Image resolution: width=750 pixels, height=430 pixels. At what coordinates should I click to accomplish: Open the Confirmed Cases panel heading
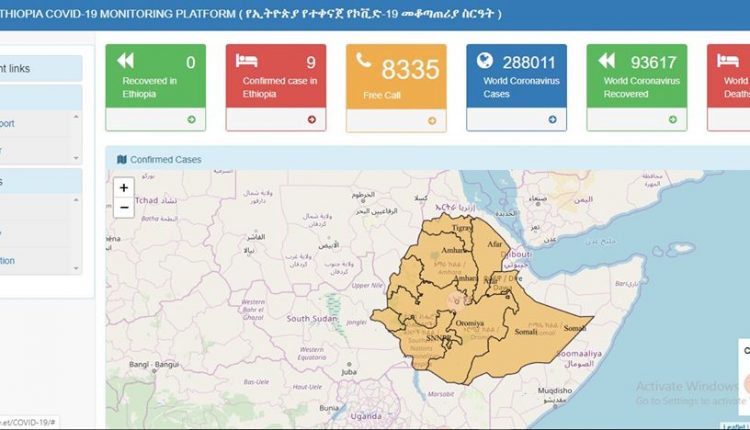[x=165, y=159]
